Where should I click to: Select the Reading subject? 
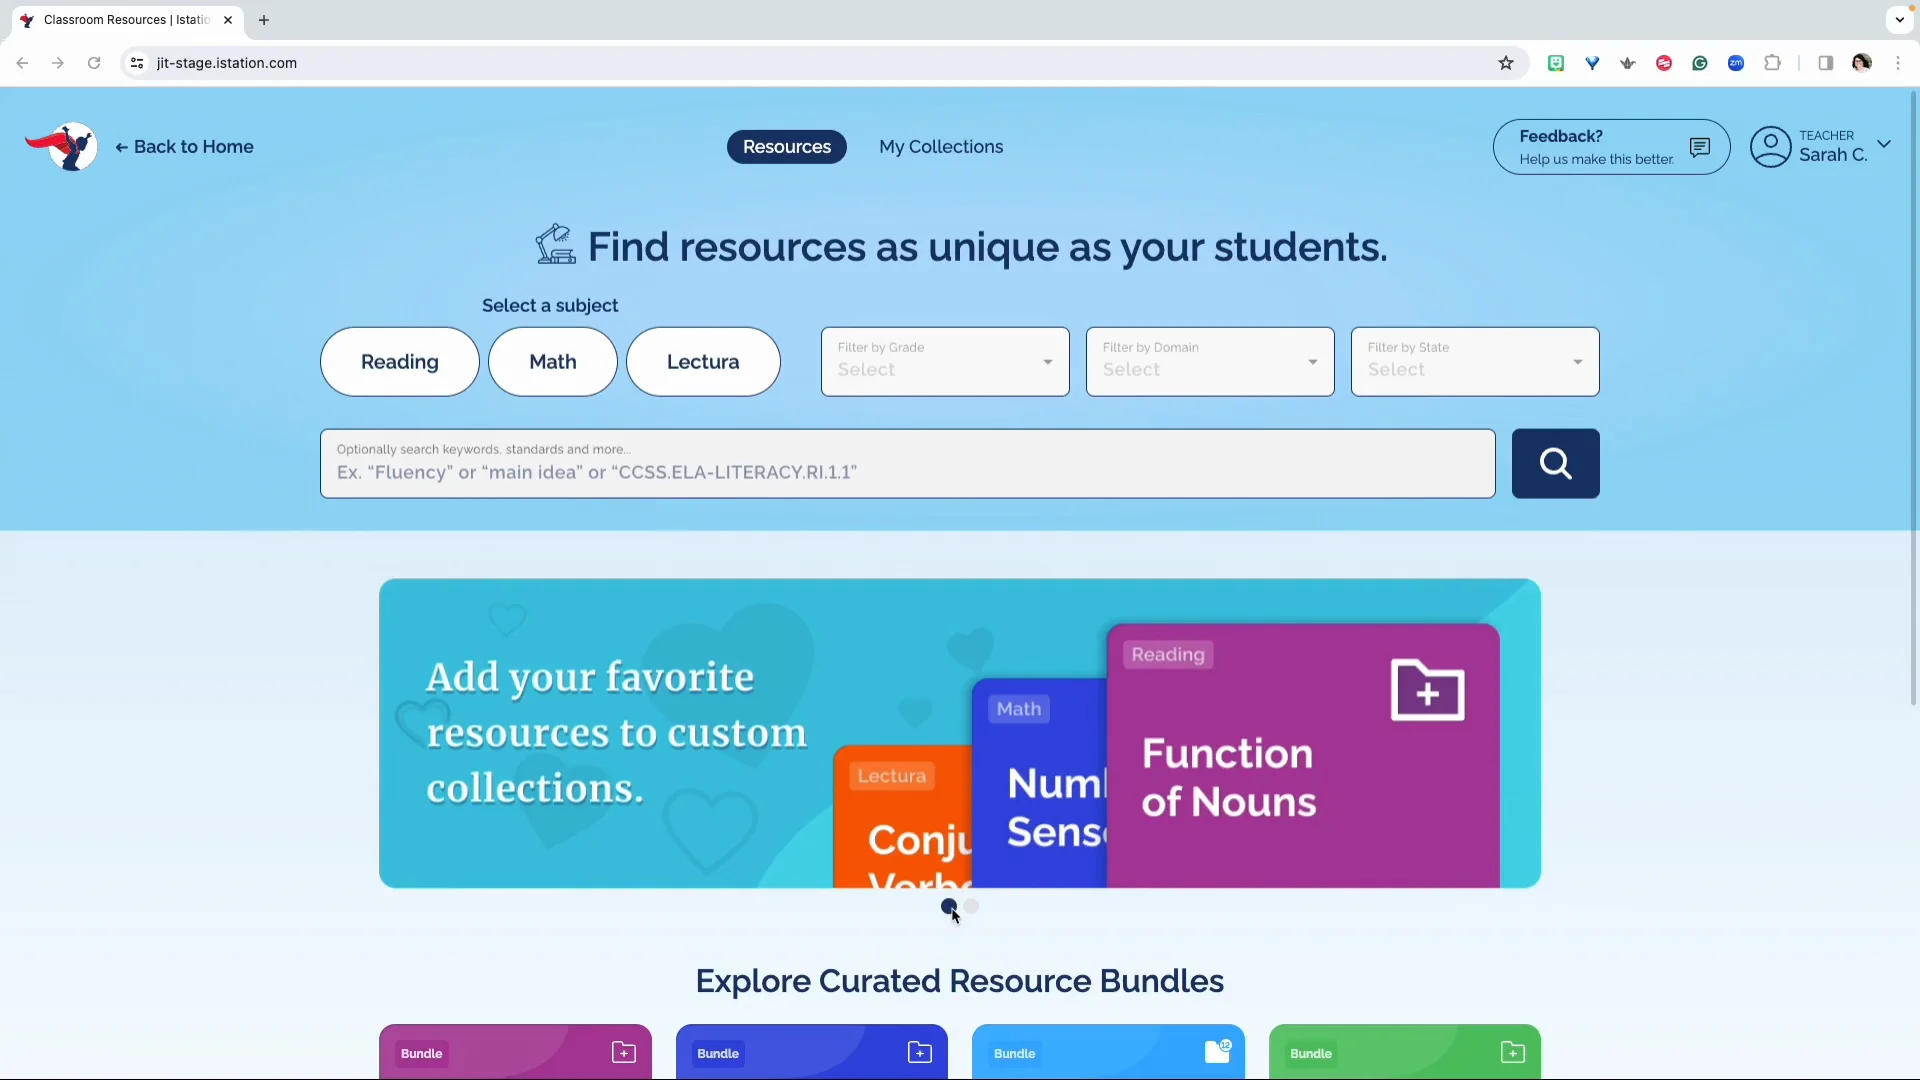click(399, 362)
